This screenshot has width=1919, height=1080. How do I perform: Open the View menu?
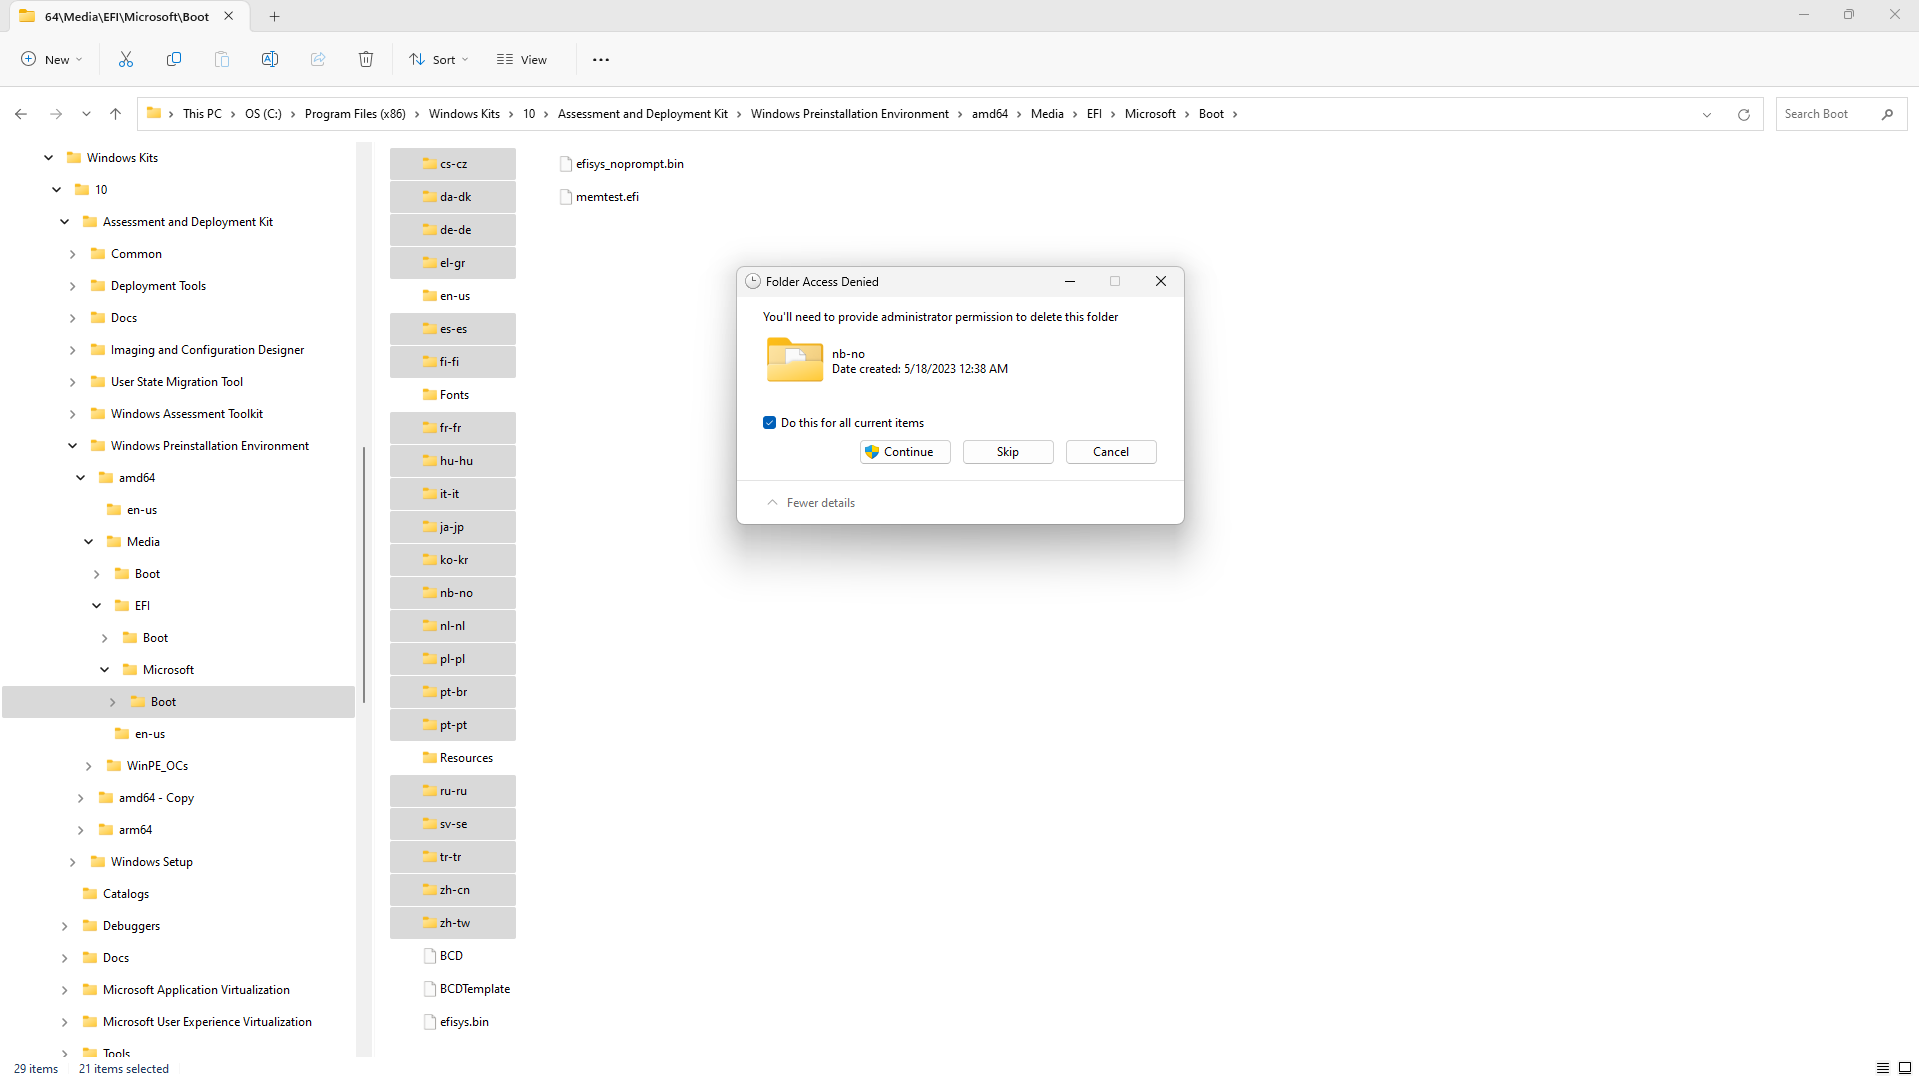pyautogui.click(x=522, y=60)
